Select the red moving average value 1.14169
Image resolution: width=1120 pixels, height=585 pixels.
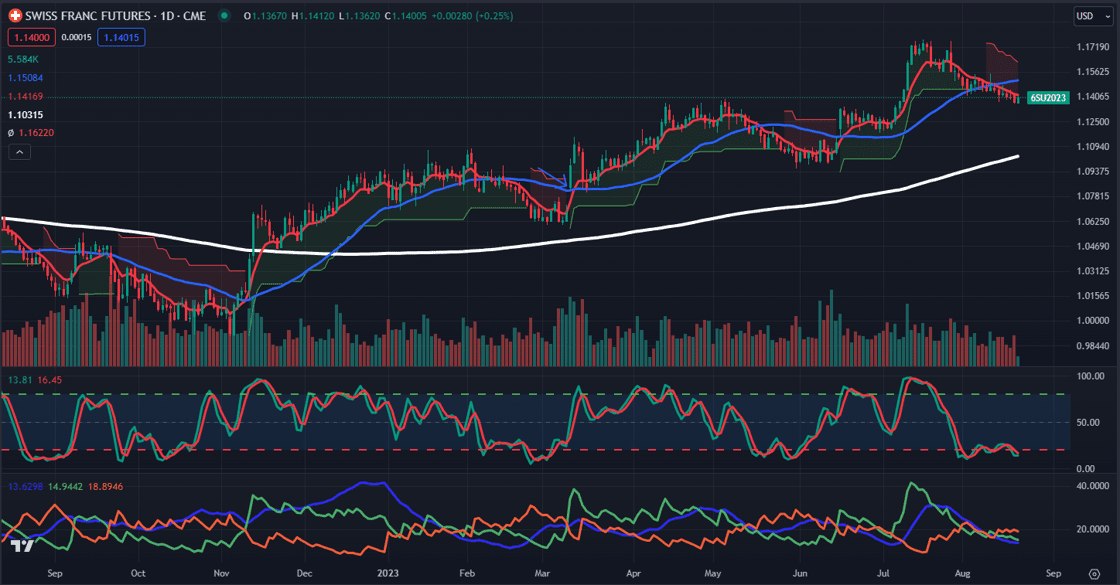[26, 96]
